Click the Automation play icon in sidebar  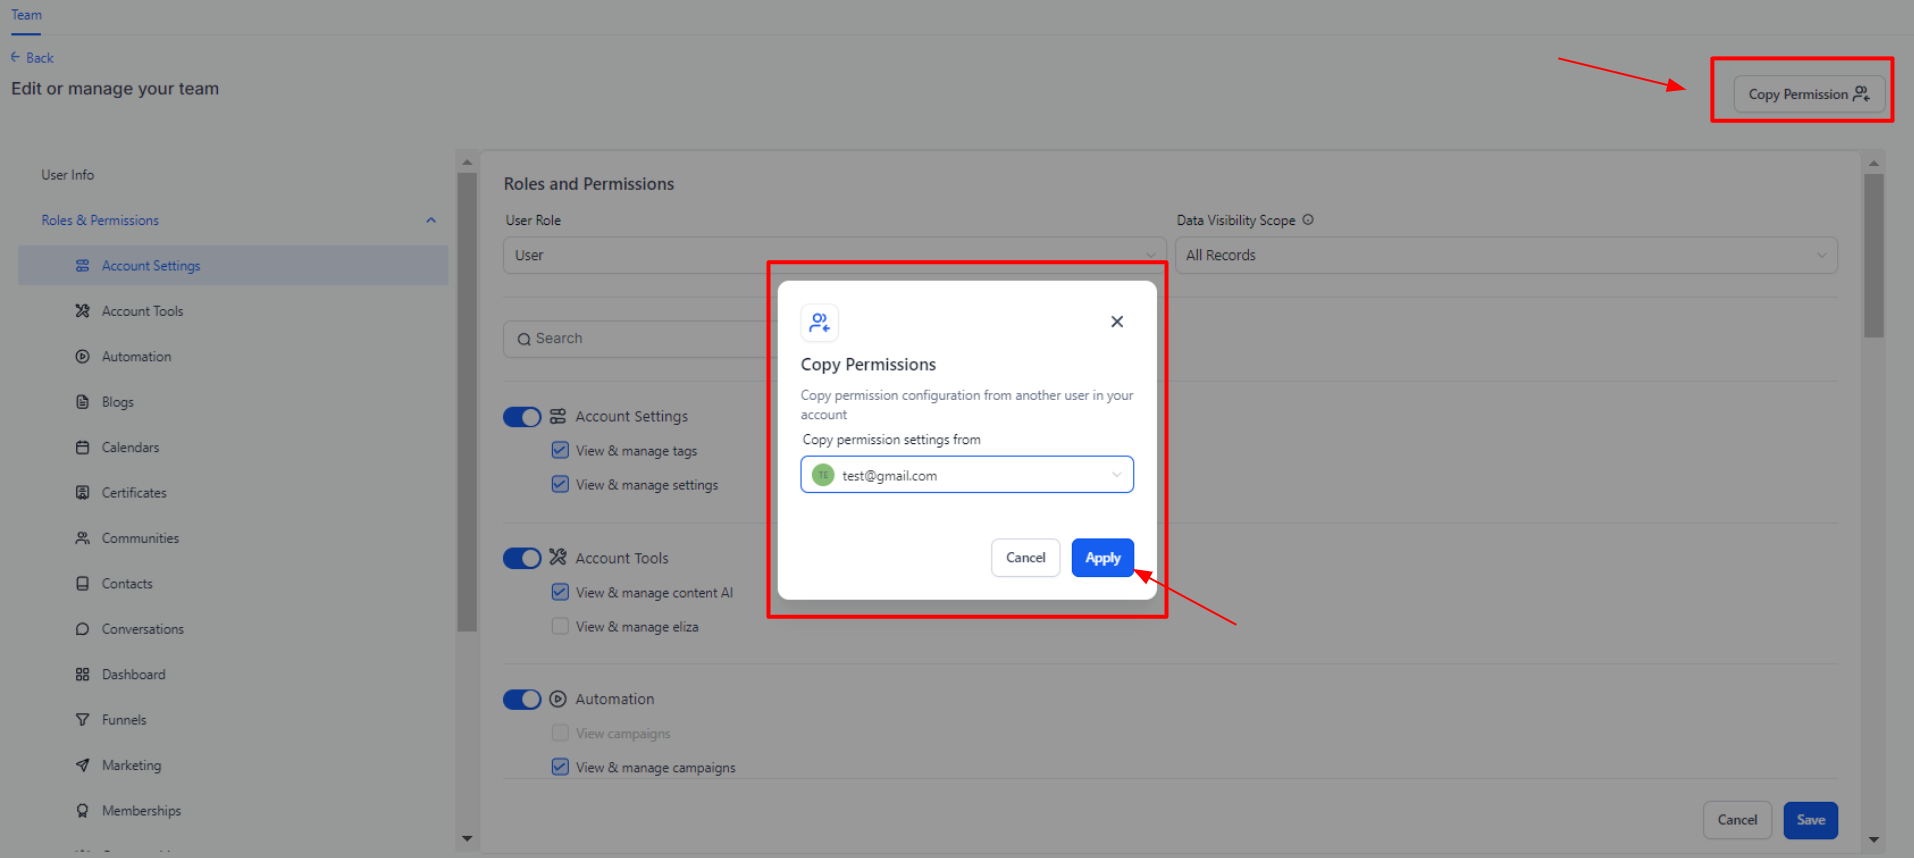coord(82,357)
